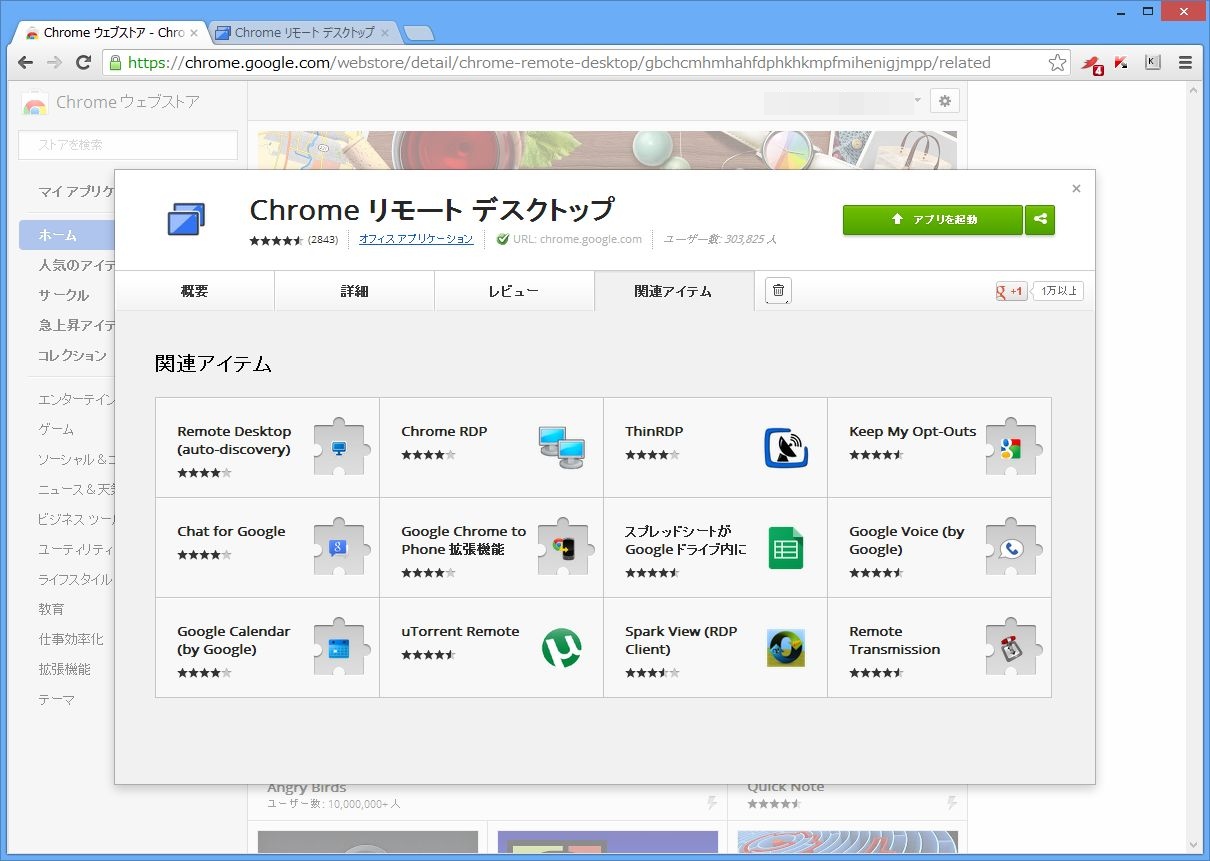Switch to the Chrome リモート デスクトップ browser tab
The width and height of the screenshot is (1210, 861).
(x=304, y=32)
